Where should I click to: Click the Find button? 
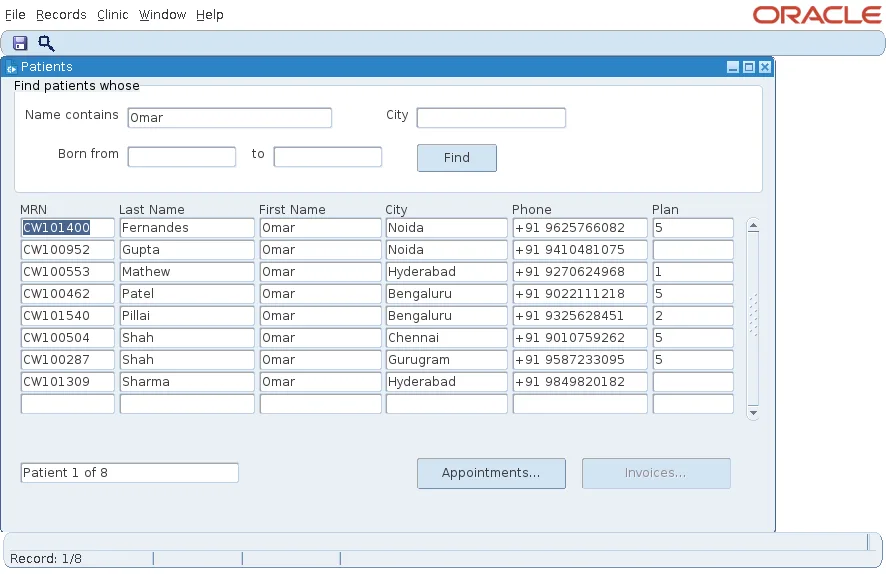tap(457, 158)
